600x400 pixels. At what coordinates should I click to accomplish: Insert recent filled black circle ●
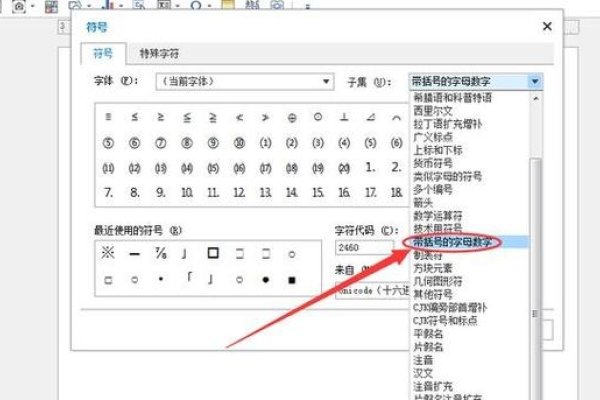266,280
